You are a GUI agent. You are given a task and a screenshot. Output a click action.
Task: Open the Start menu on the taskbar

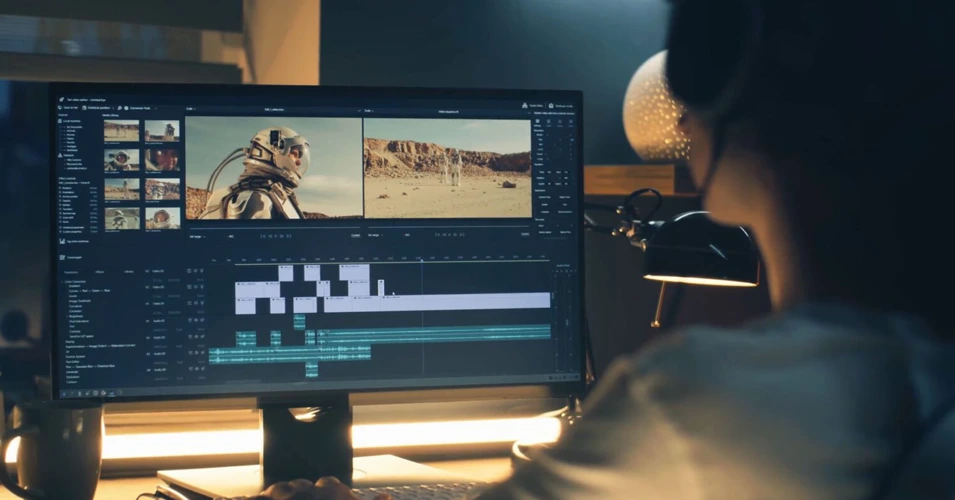pyautogui.click(x=63, y=393)
